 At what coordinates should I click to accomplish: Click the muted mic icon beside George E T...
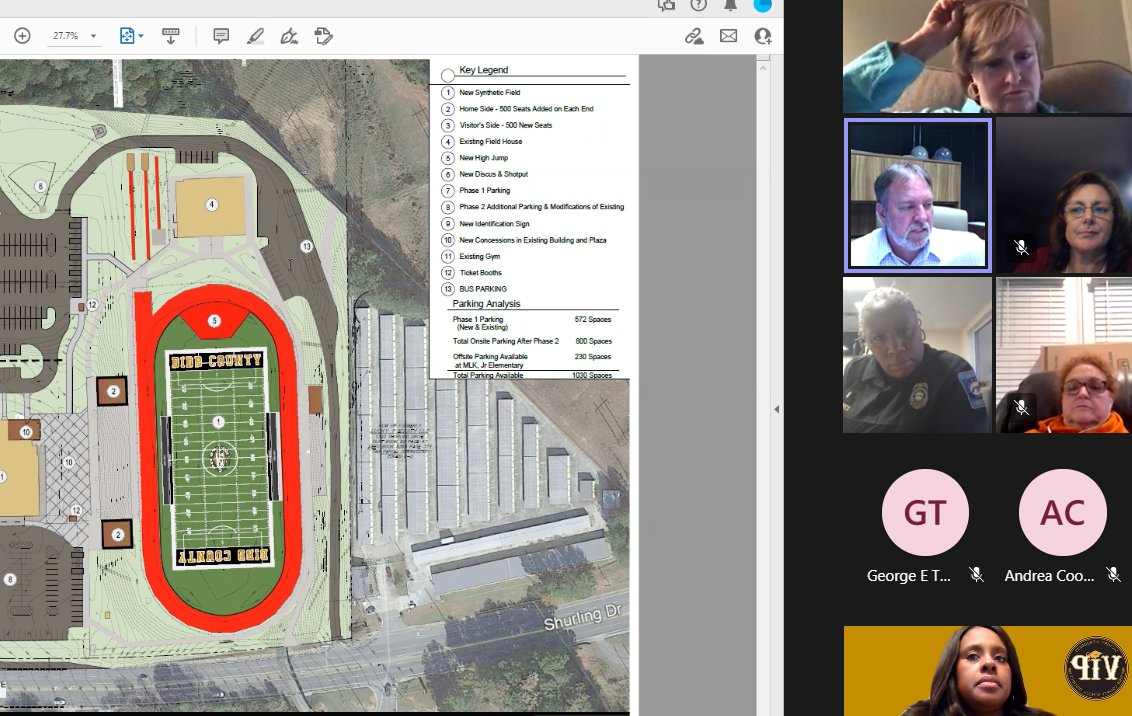coord(976,575)
